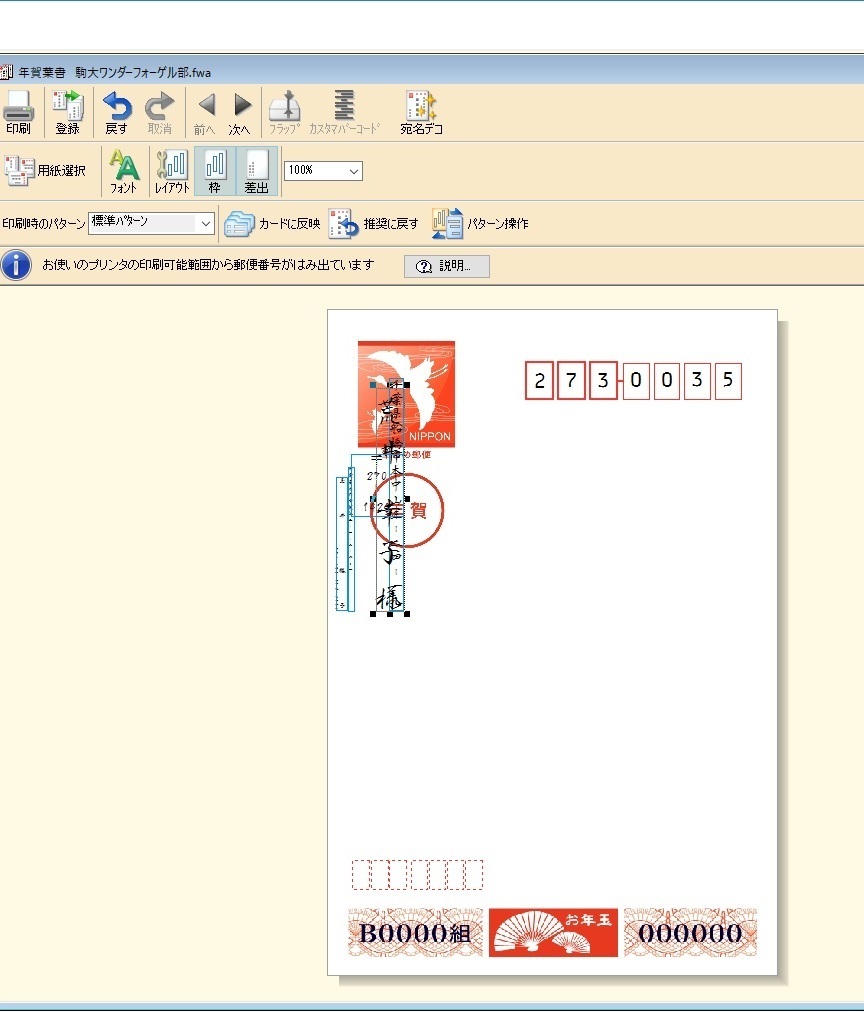Go to next record with 次へ
The image size is (864, 1012).
click(241, 114)
